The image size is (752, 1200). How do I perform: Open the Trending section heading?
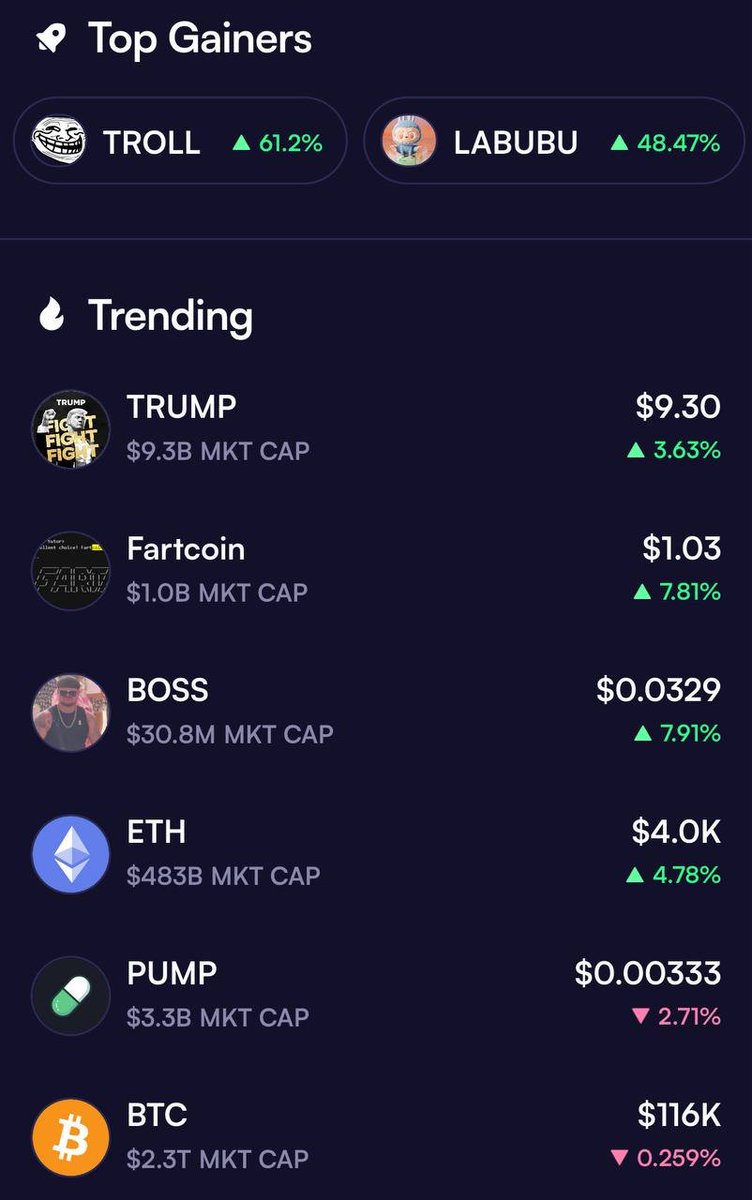pyautogui.click(x=170, y=316)
